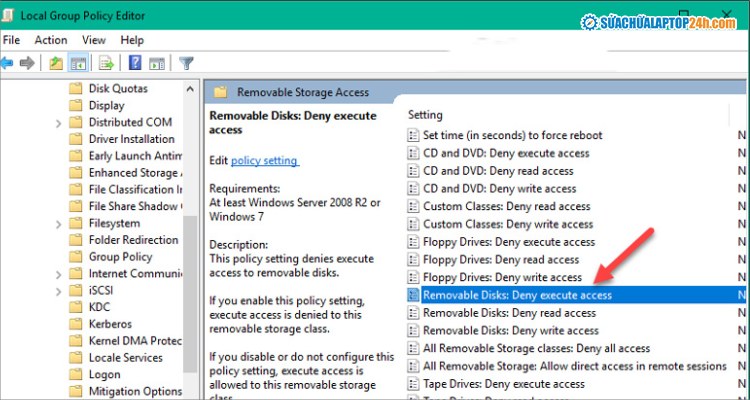Click the Export List toolbar icon

106,63
